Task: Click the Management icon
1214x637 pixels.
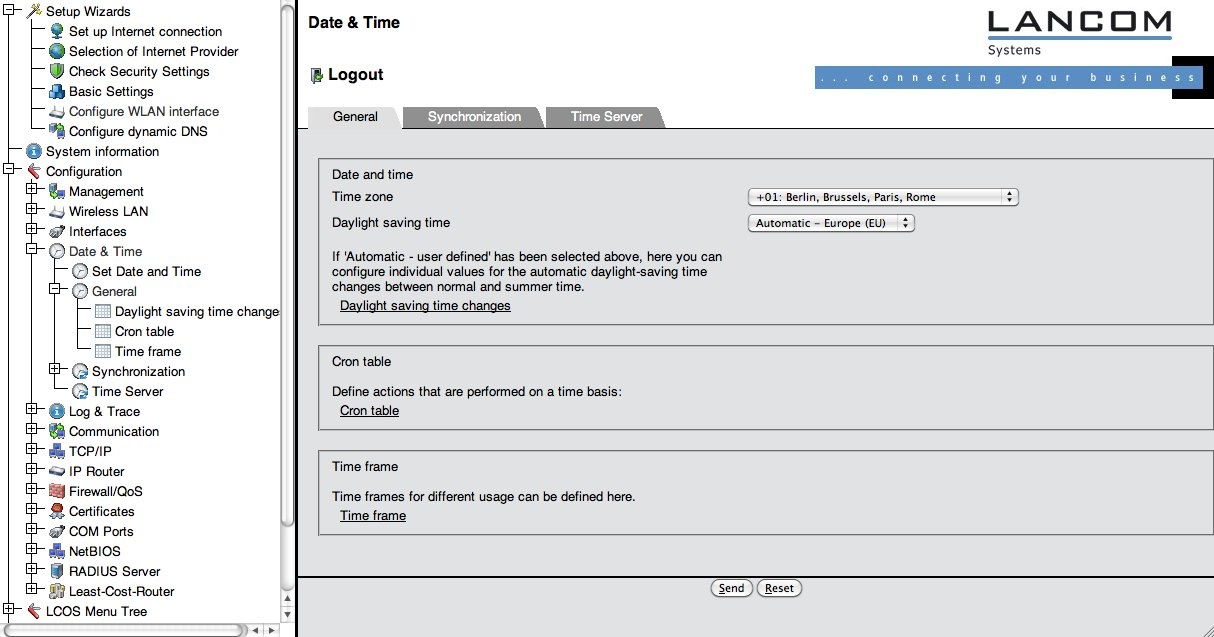Action: pyautogui.click(x=57, y=191)
